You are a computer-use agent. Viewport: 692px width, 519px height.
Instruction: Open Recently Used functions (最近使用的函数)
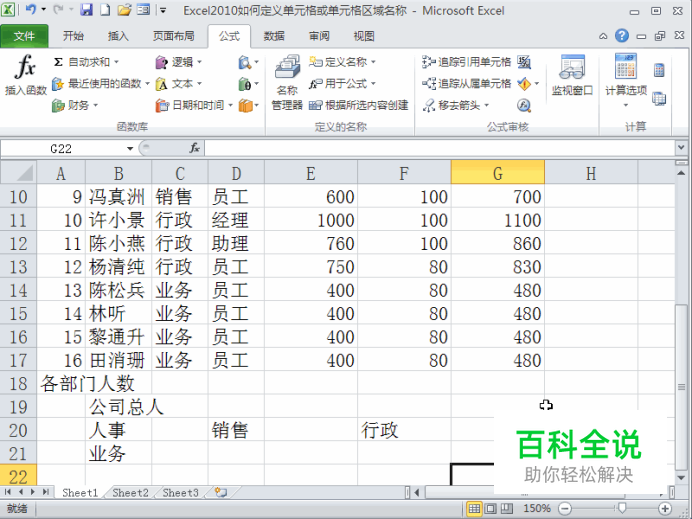pos(101,83)
